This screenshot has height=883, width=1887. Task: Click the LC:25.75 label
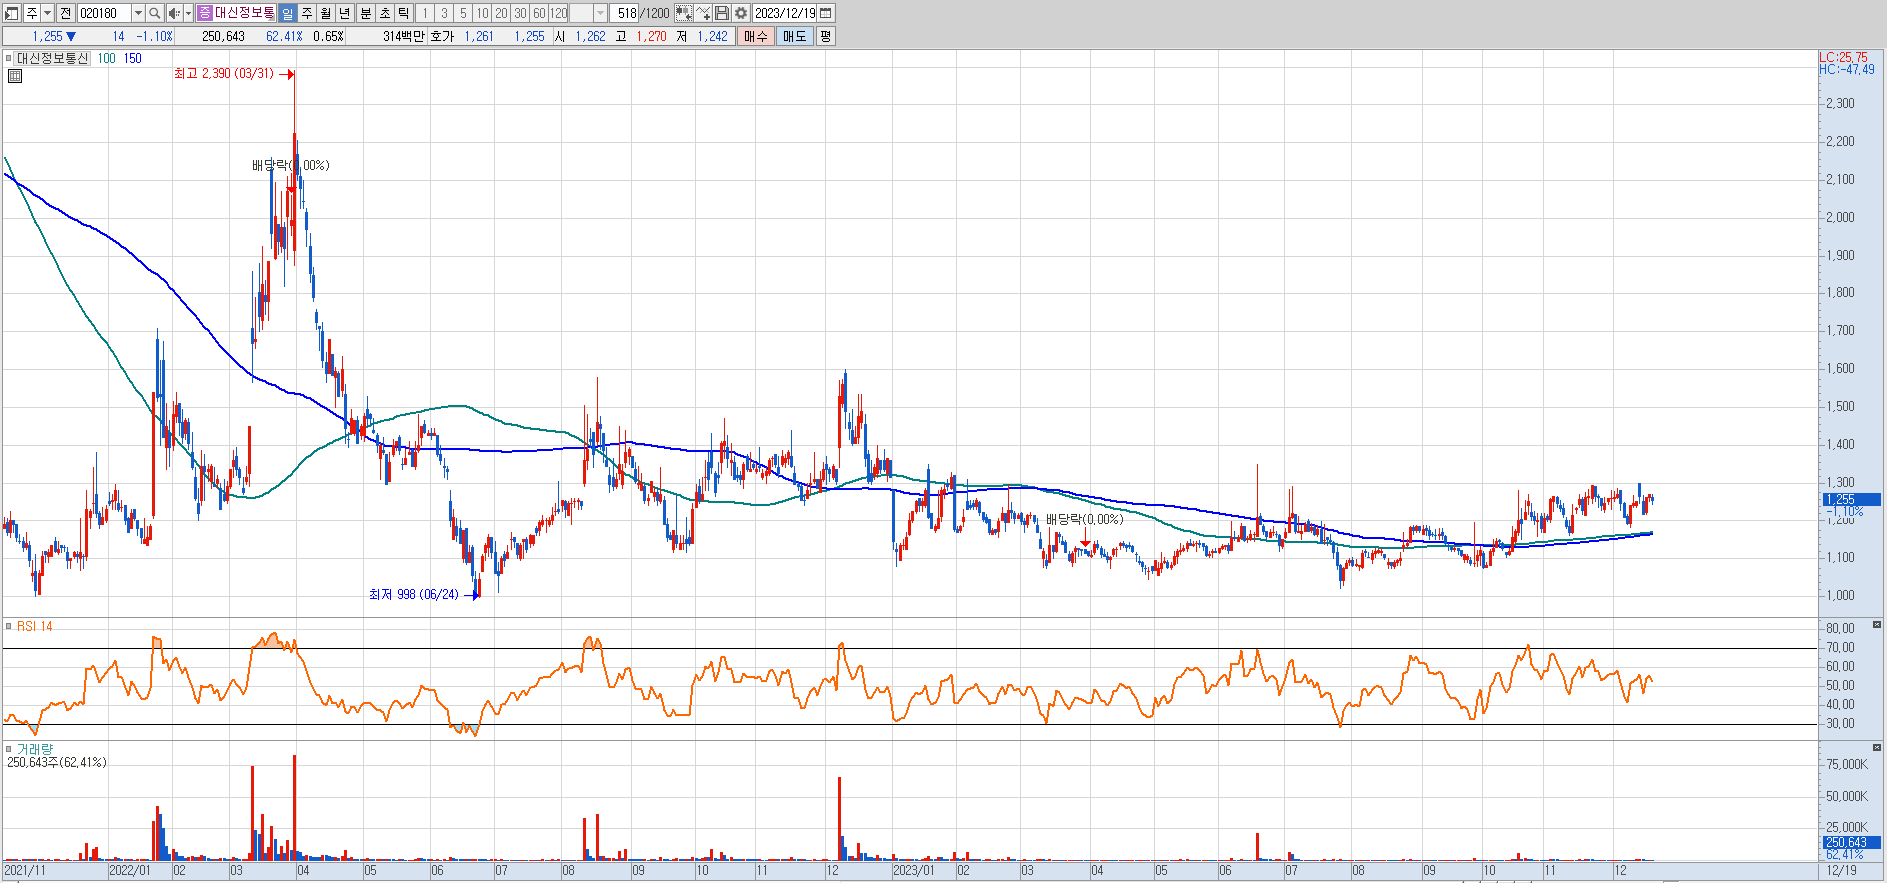[1844, 57]
